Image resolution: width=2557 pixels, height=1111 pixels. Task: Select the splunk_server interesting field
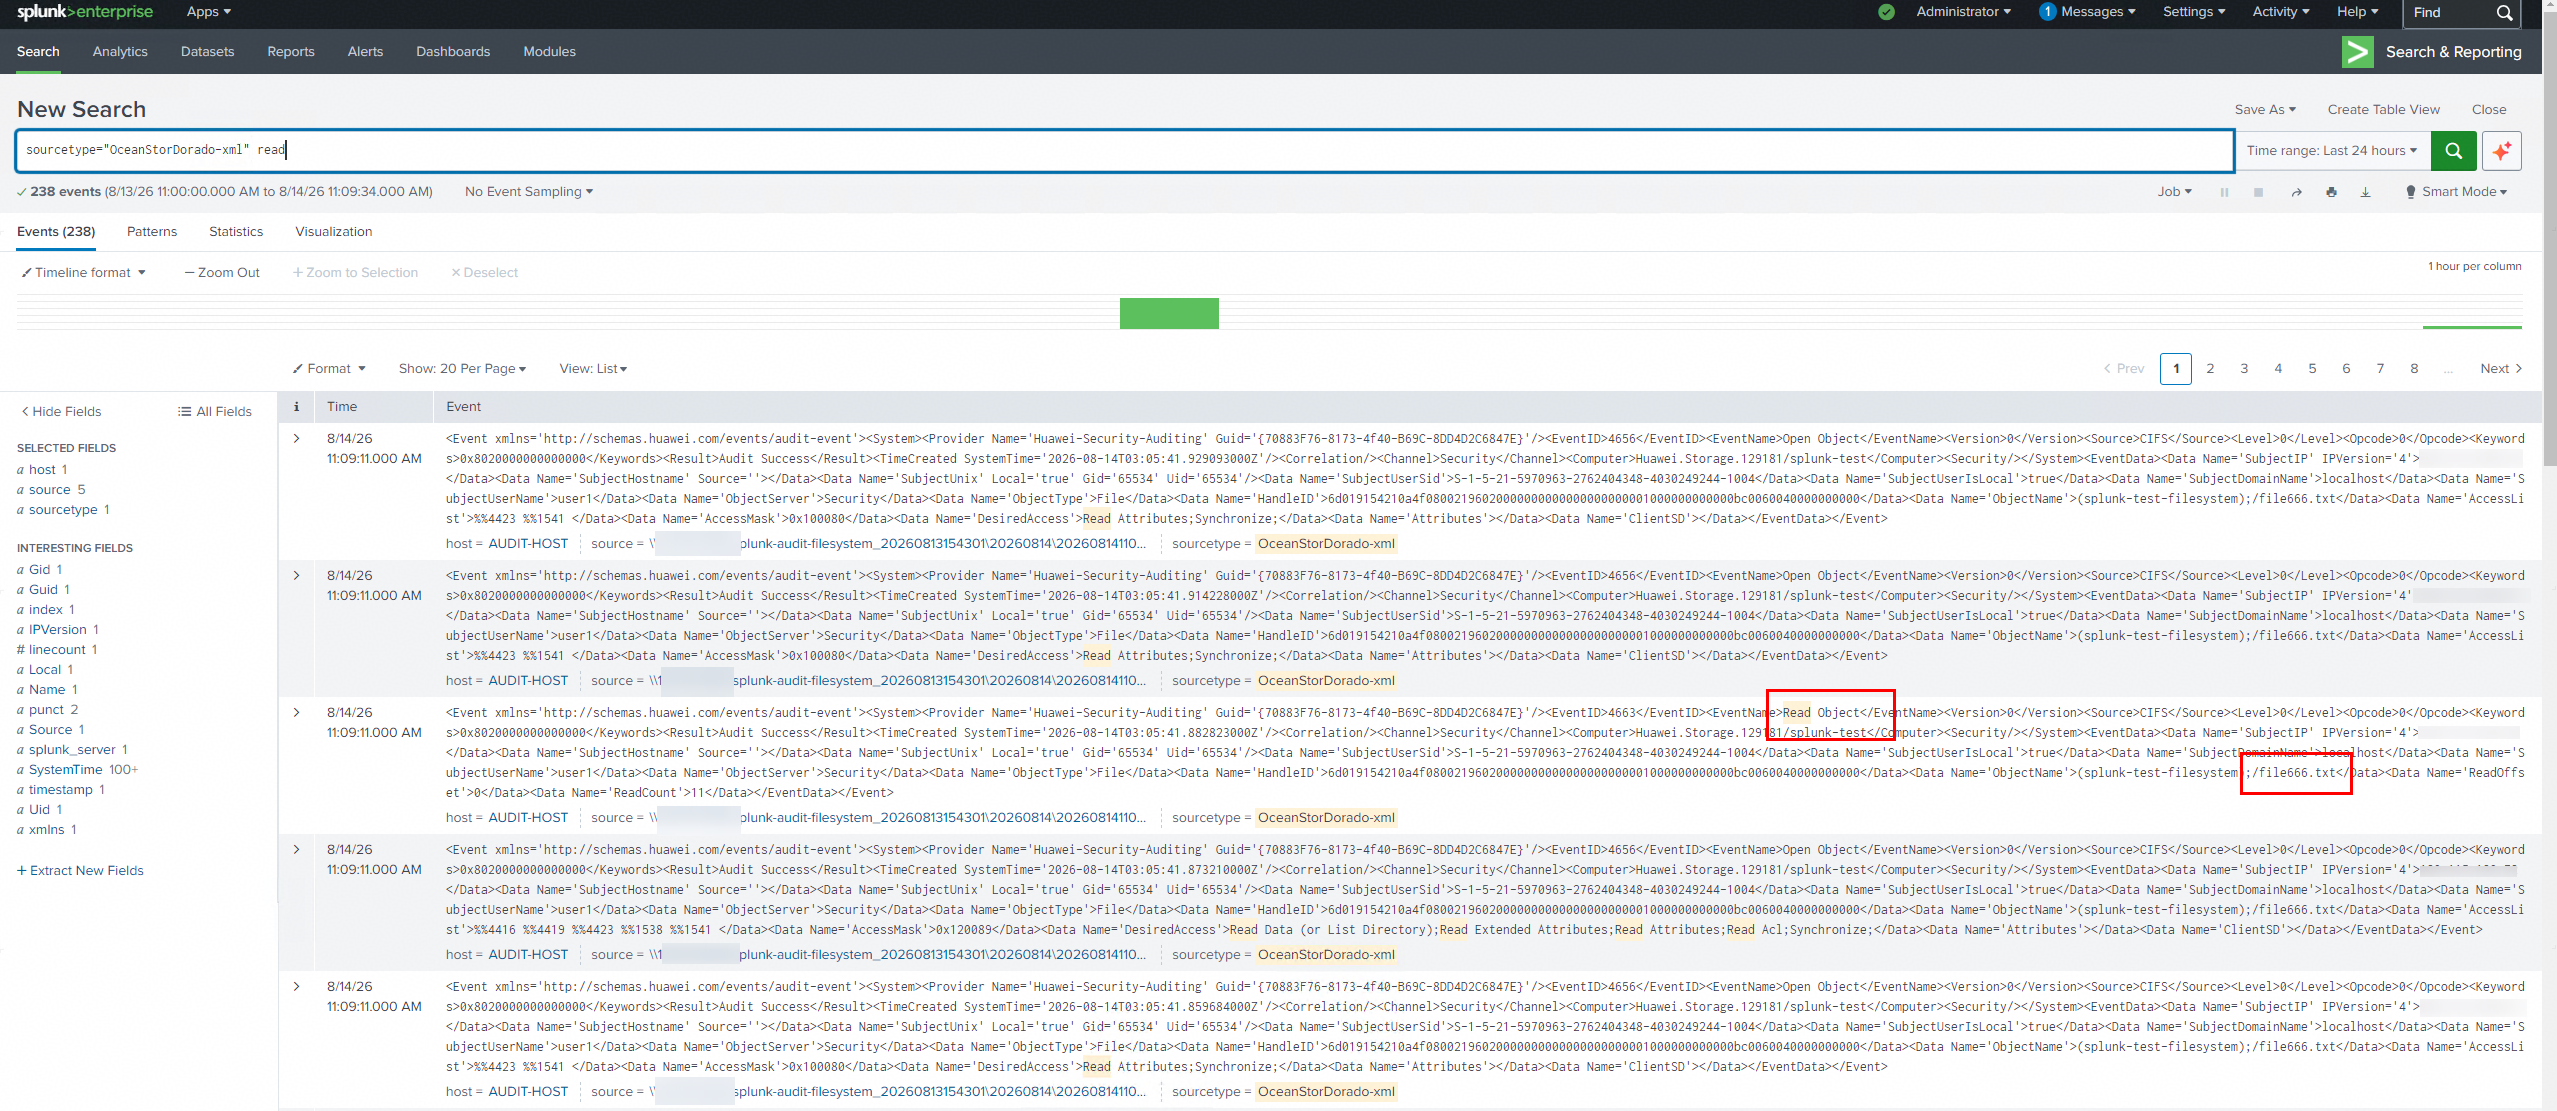(72, 750)
